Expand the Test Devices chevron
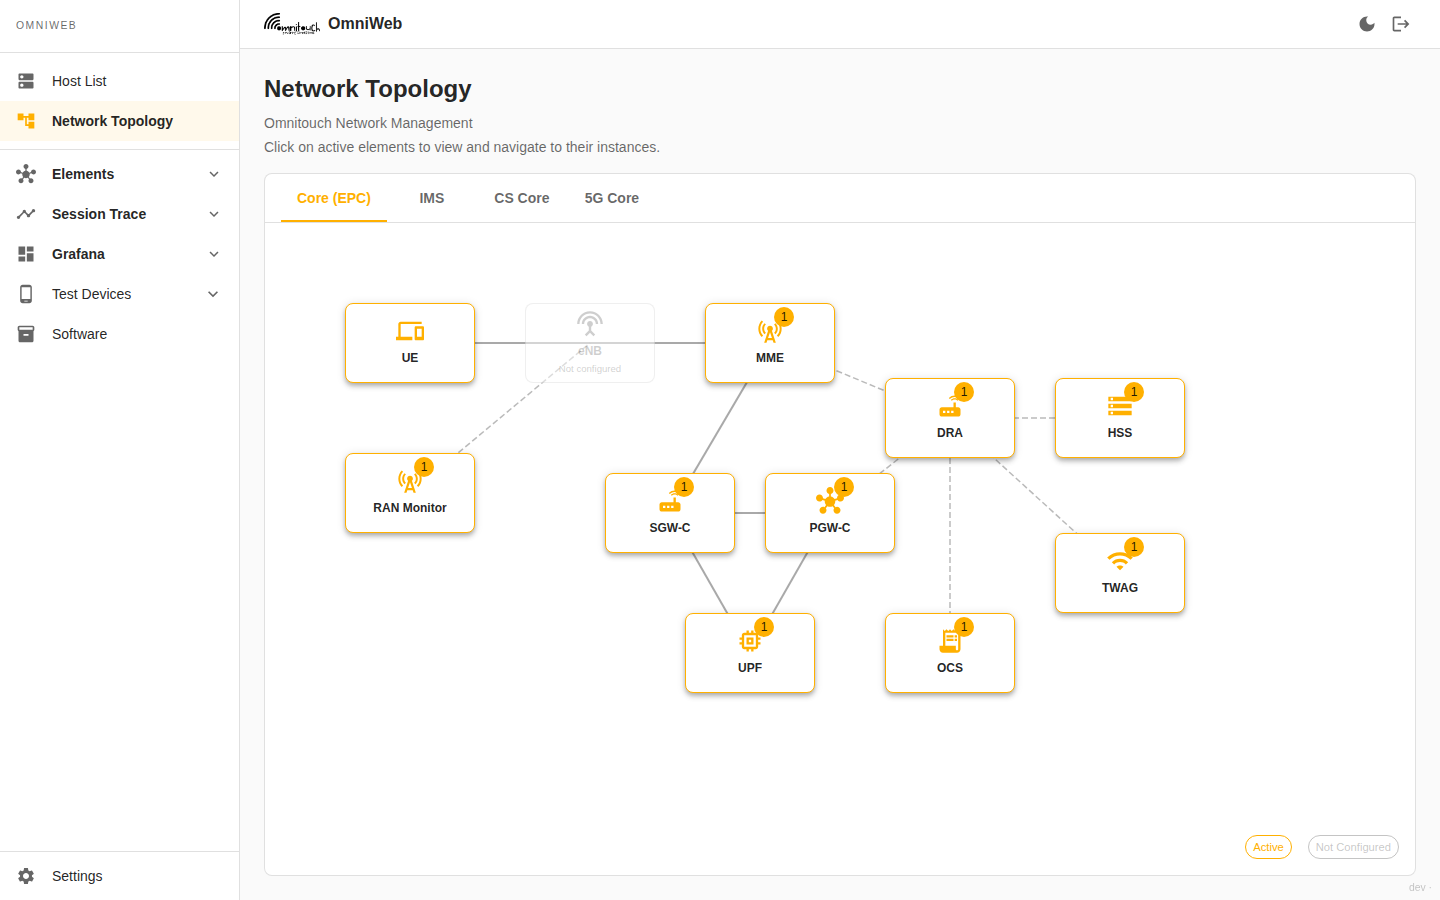 click(214, 294)
